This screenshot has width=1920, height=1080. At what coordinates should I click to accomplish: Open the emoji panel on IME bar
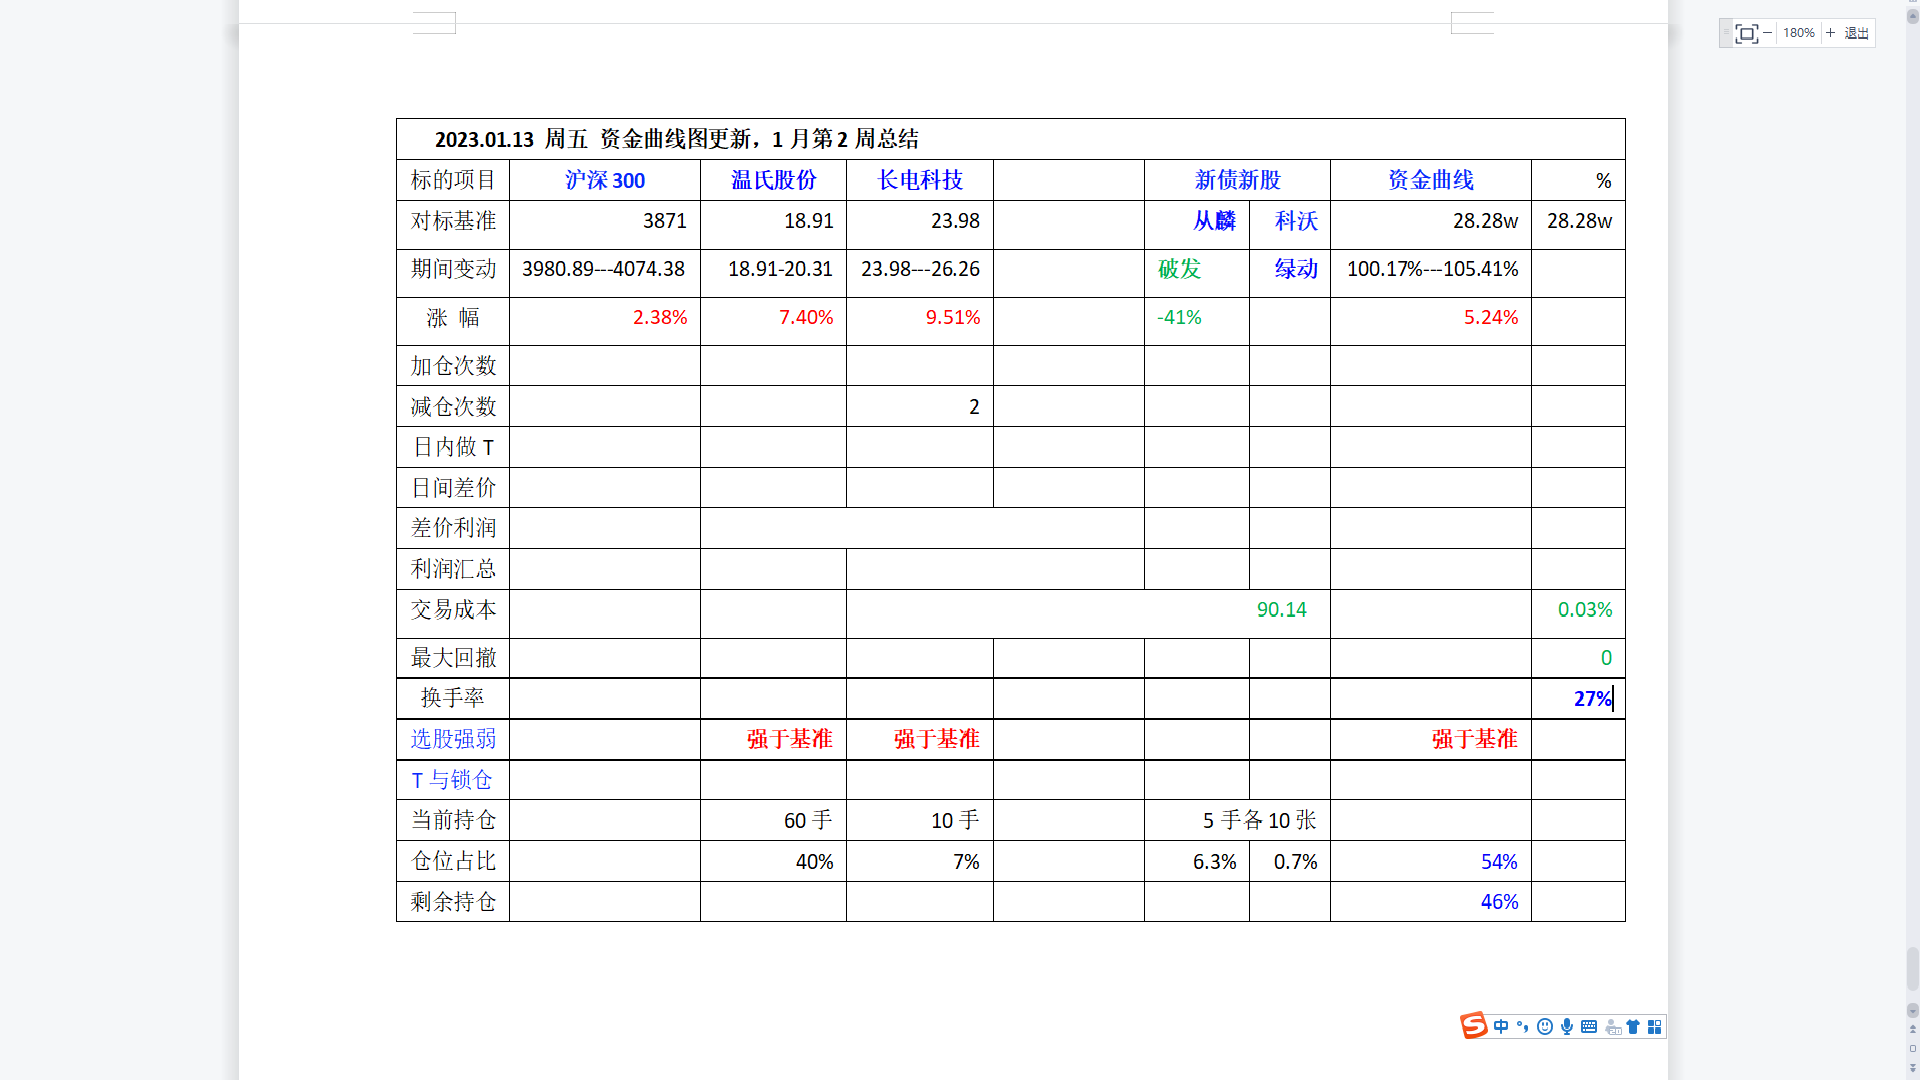1545,1027
